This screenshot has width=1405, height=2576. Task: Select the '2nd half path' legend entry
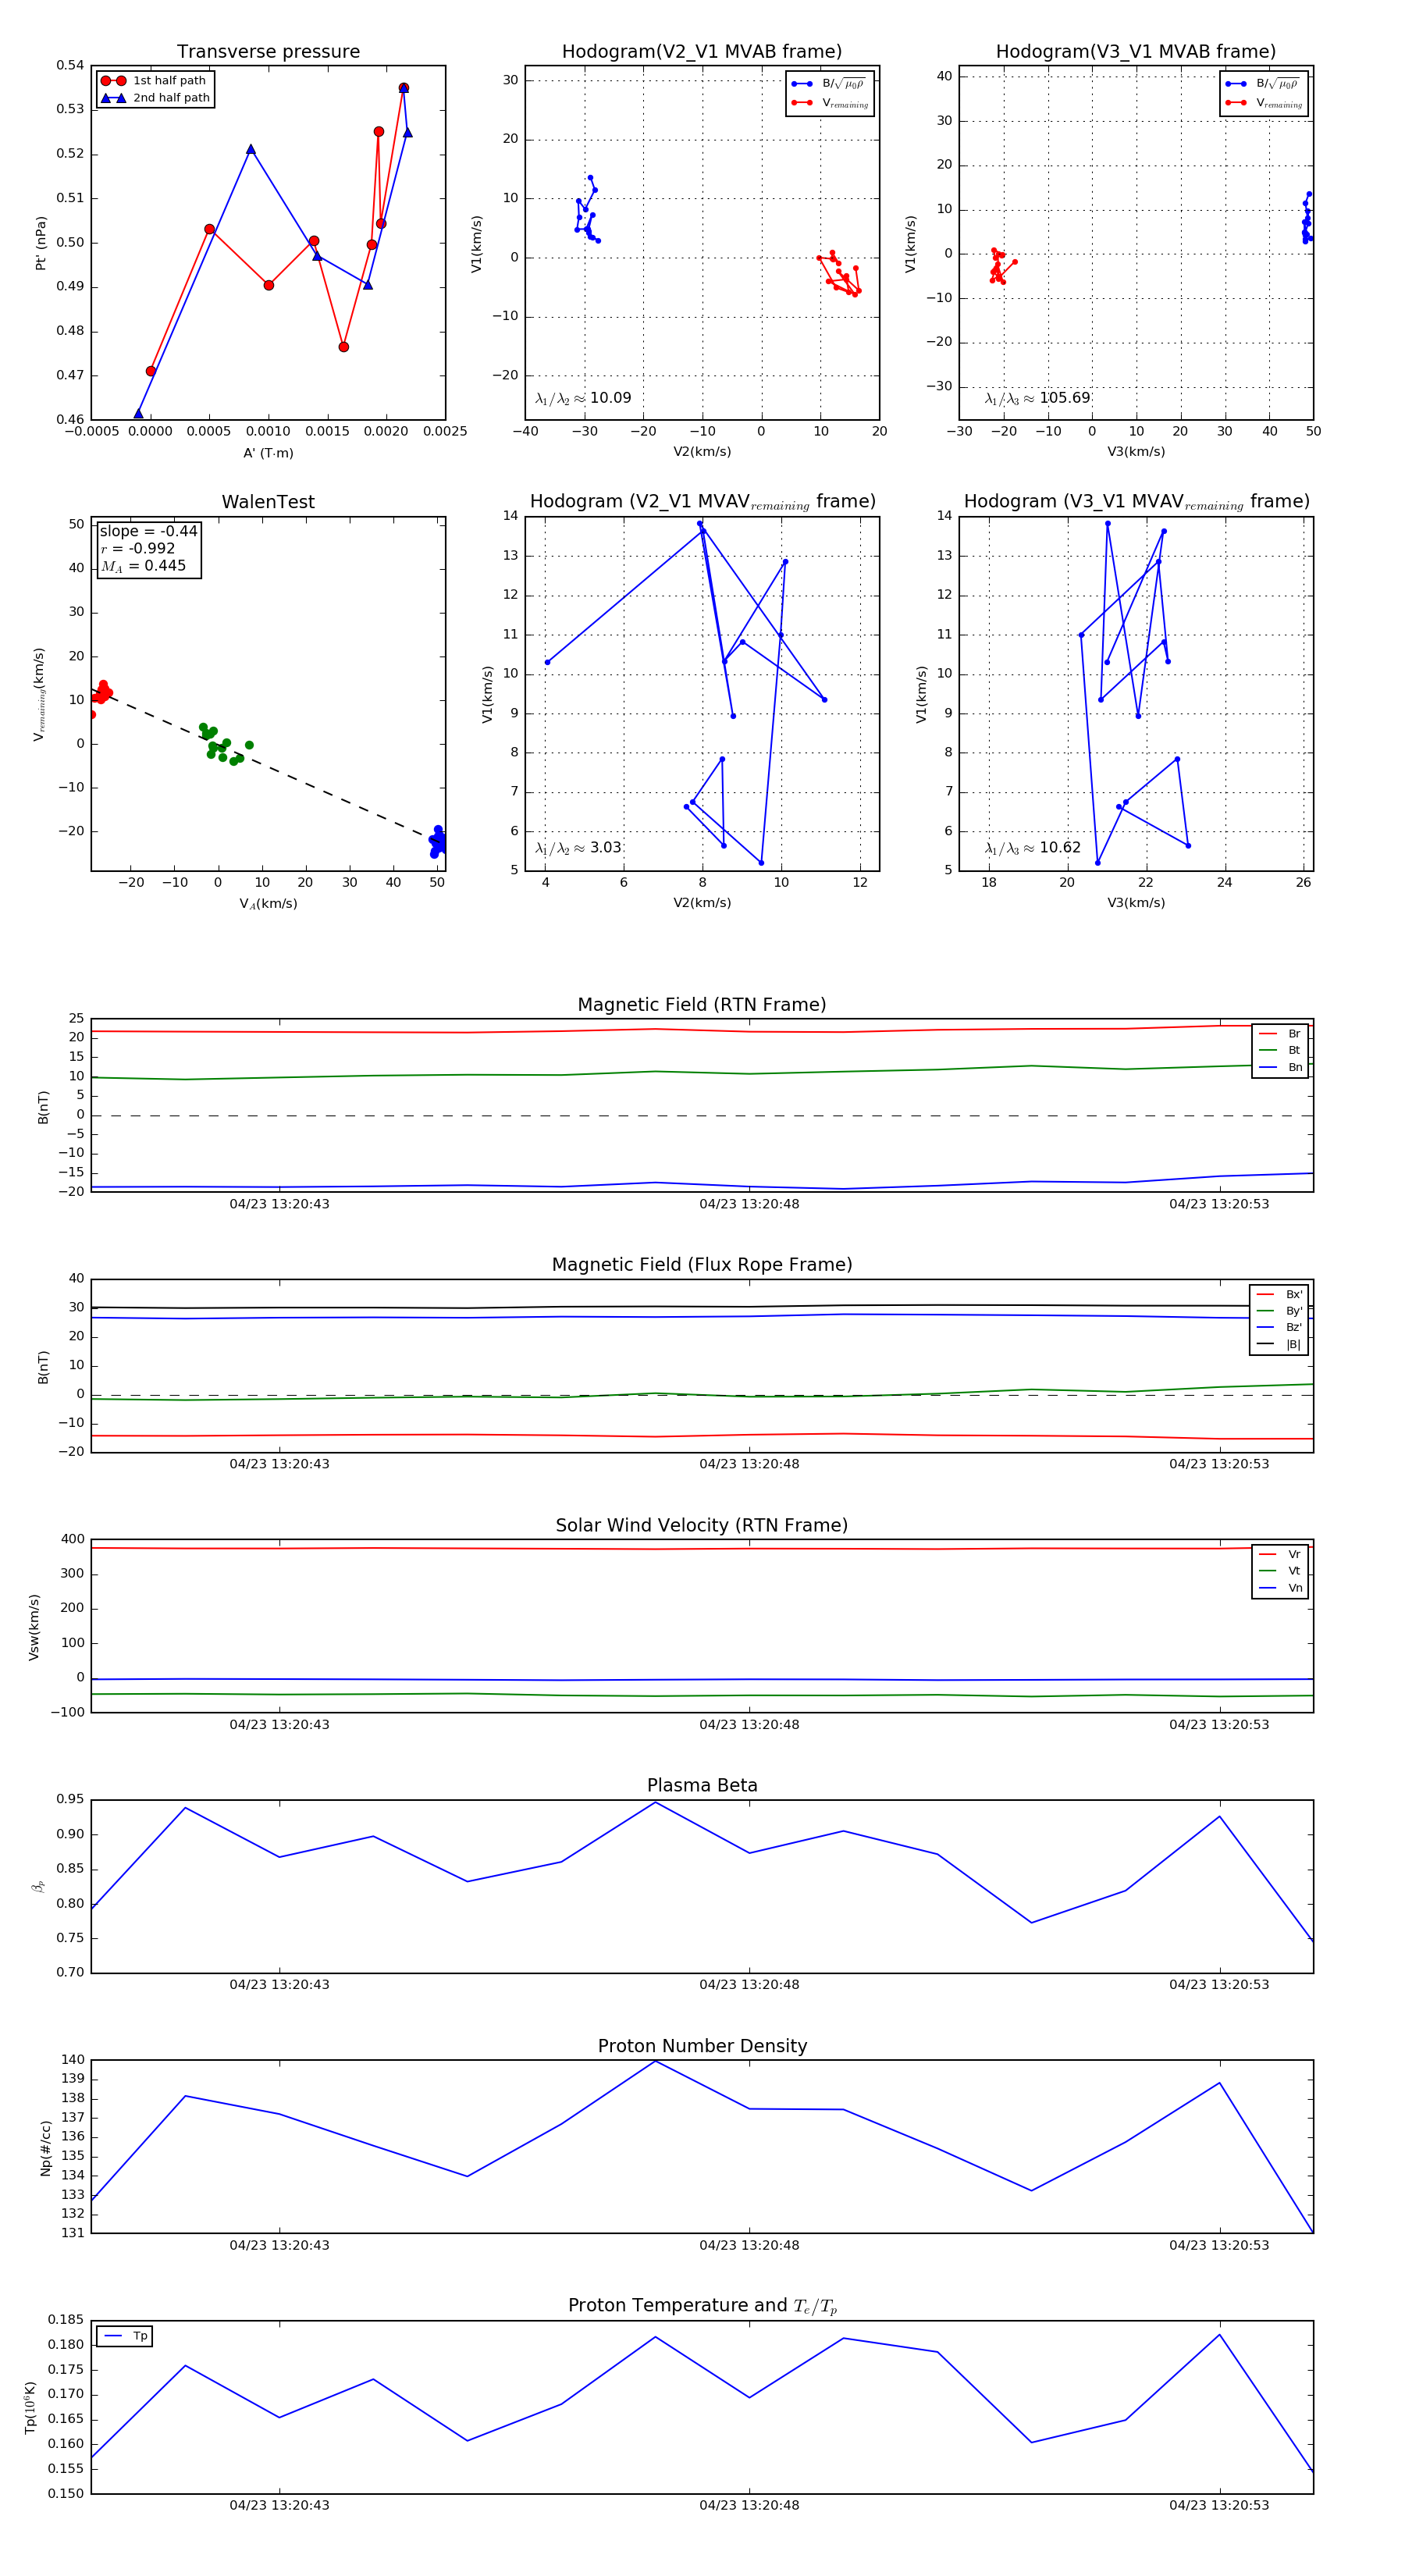(155, 98)
